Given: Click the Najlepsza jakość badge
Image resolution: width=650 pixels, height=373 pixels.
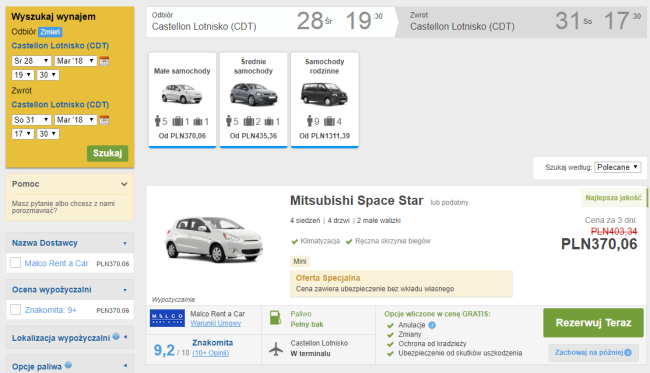Looking at the screenshot, I should point(613,198).
